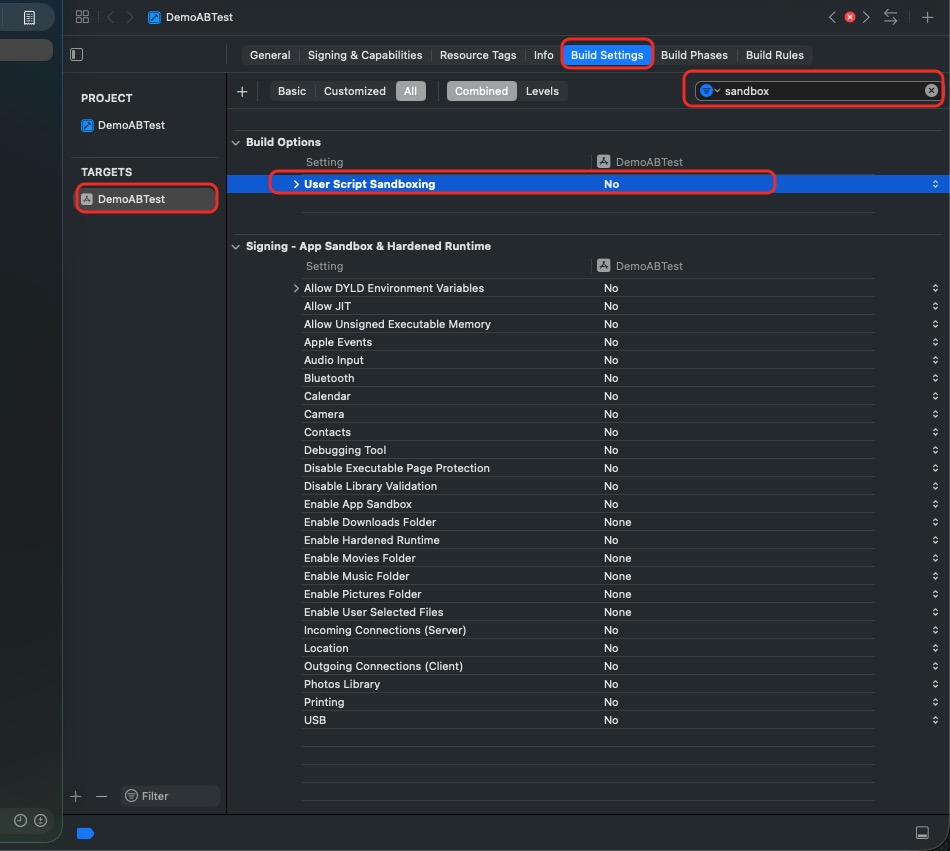
Task: Remove the selected target with the minus
Action: [101, 796]
